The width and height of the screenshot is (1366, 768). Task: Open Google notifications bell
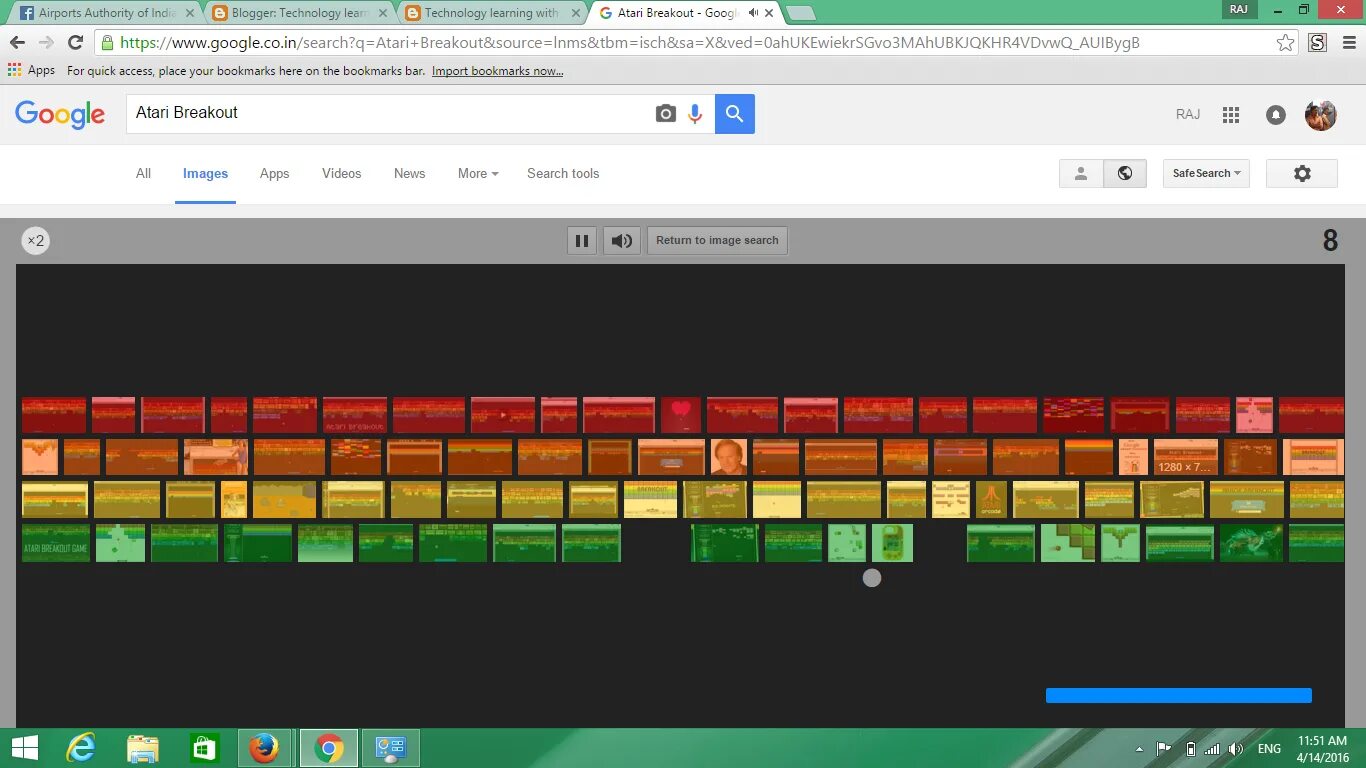click(1276, 115)
